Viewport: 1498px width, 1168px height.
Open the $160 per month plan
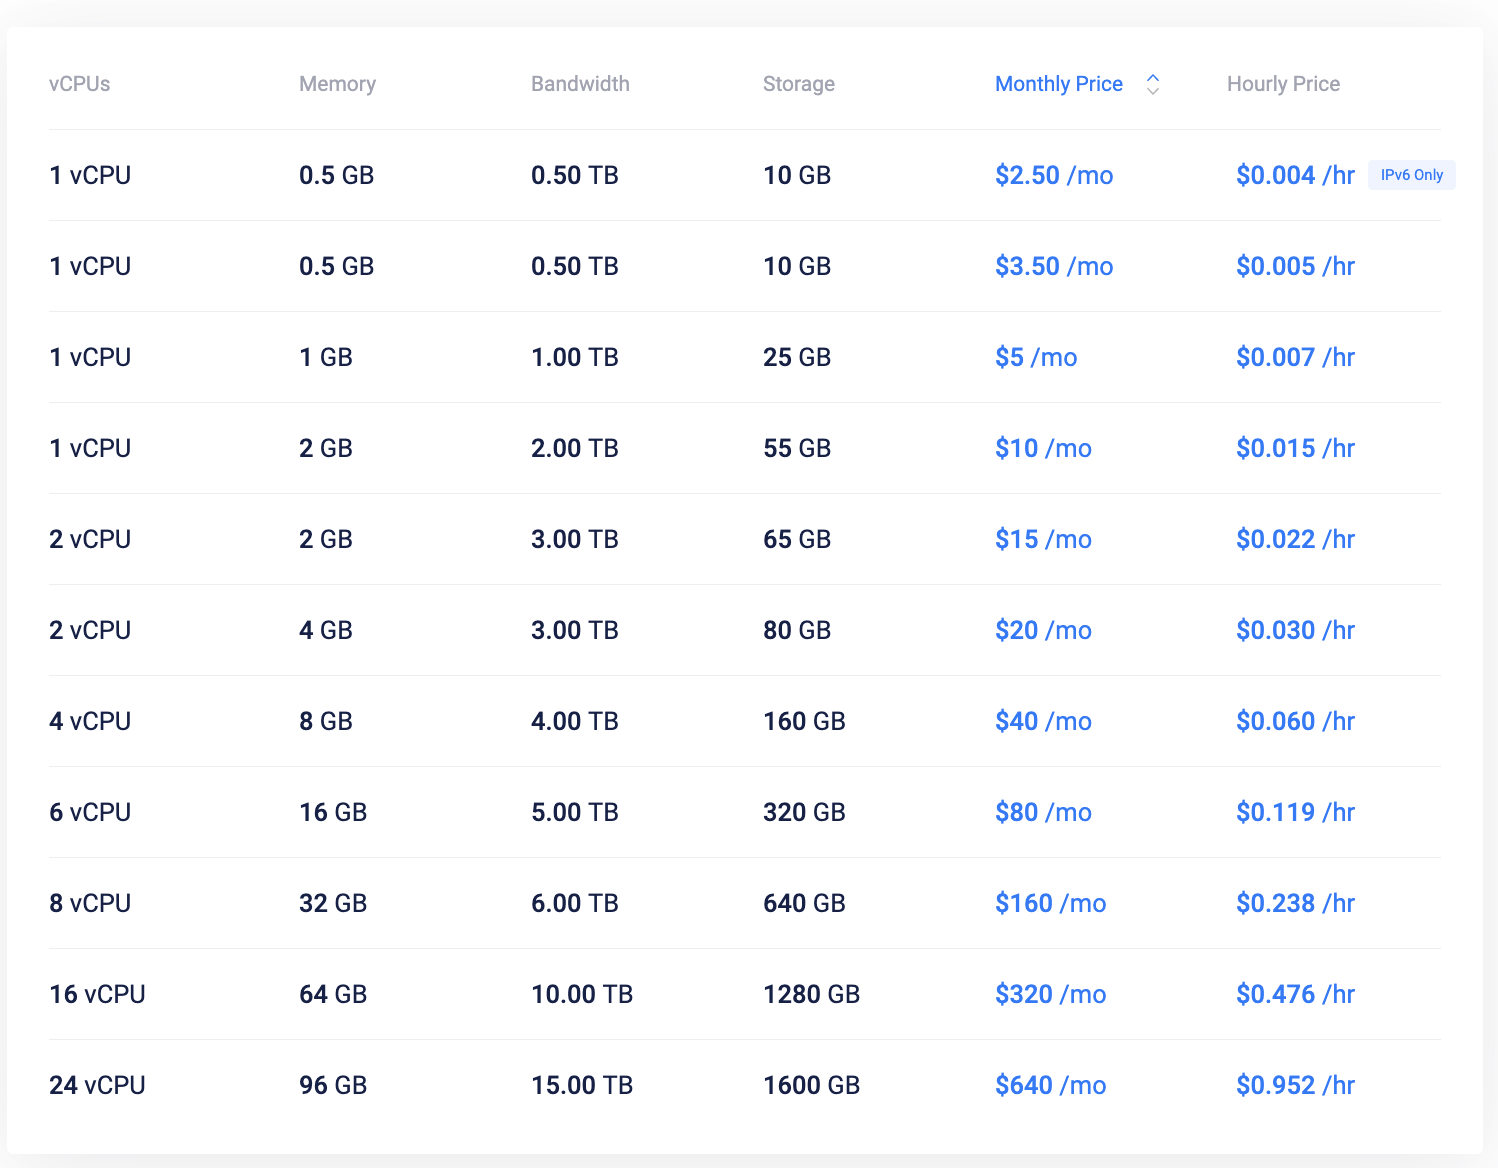pos(1050,903)
